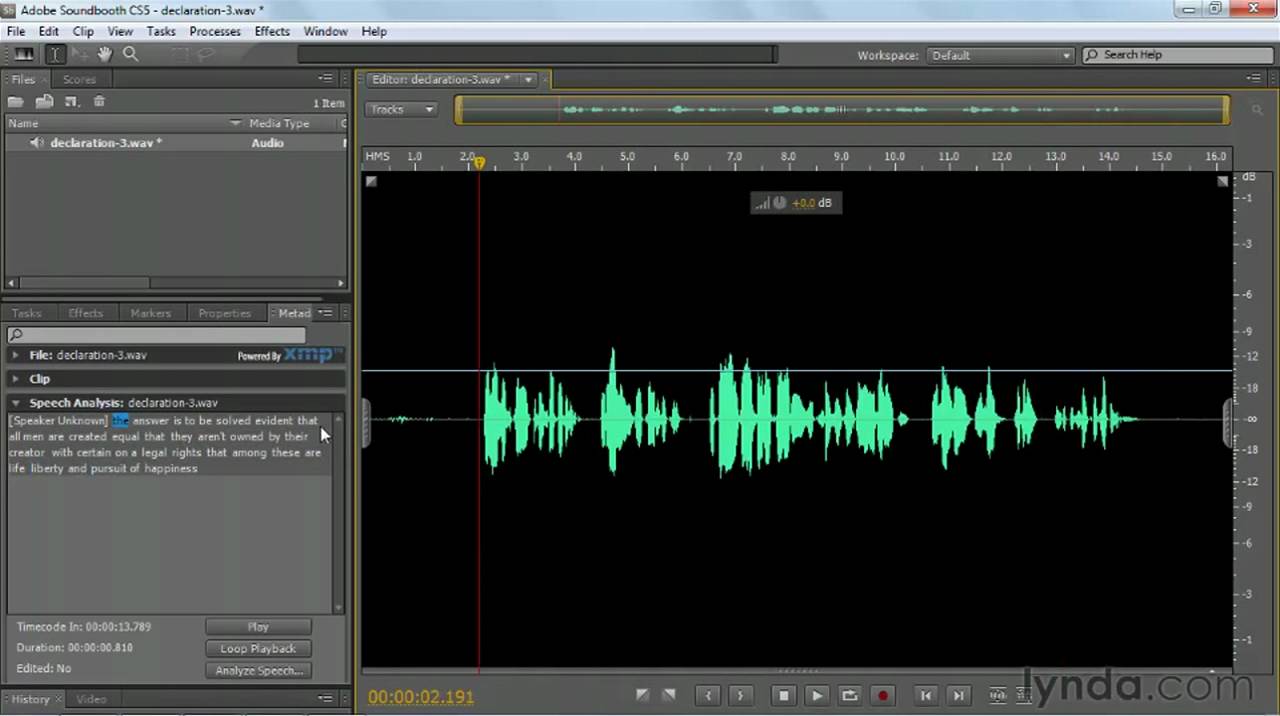Click the Search Help field
The width and height of the screenshot is (1280, 716).
pyautogui.click(x=1176, y=55)
